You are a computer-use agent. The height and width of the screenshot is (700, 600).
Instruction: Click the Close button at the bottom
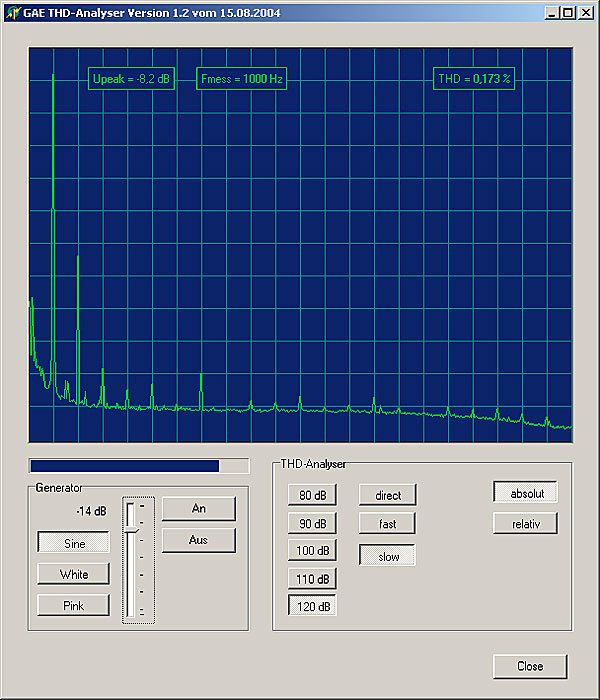[530, 666]
